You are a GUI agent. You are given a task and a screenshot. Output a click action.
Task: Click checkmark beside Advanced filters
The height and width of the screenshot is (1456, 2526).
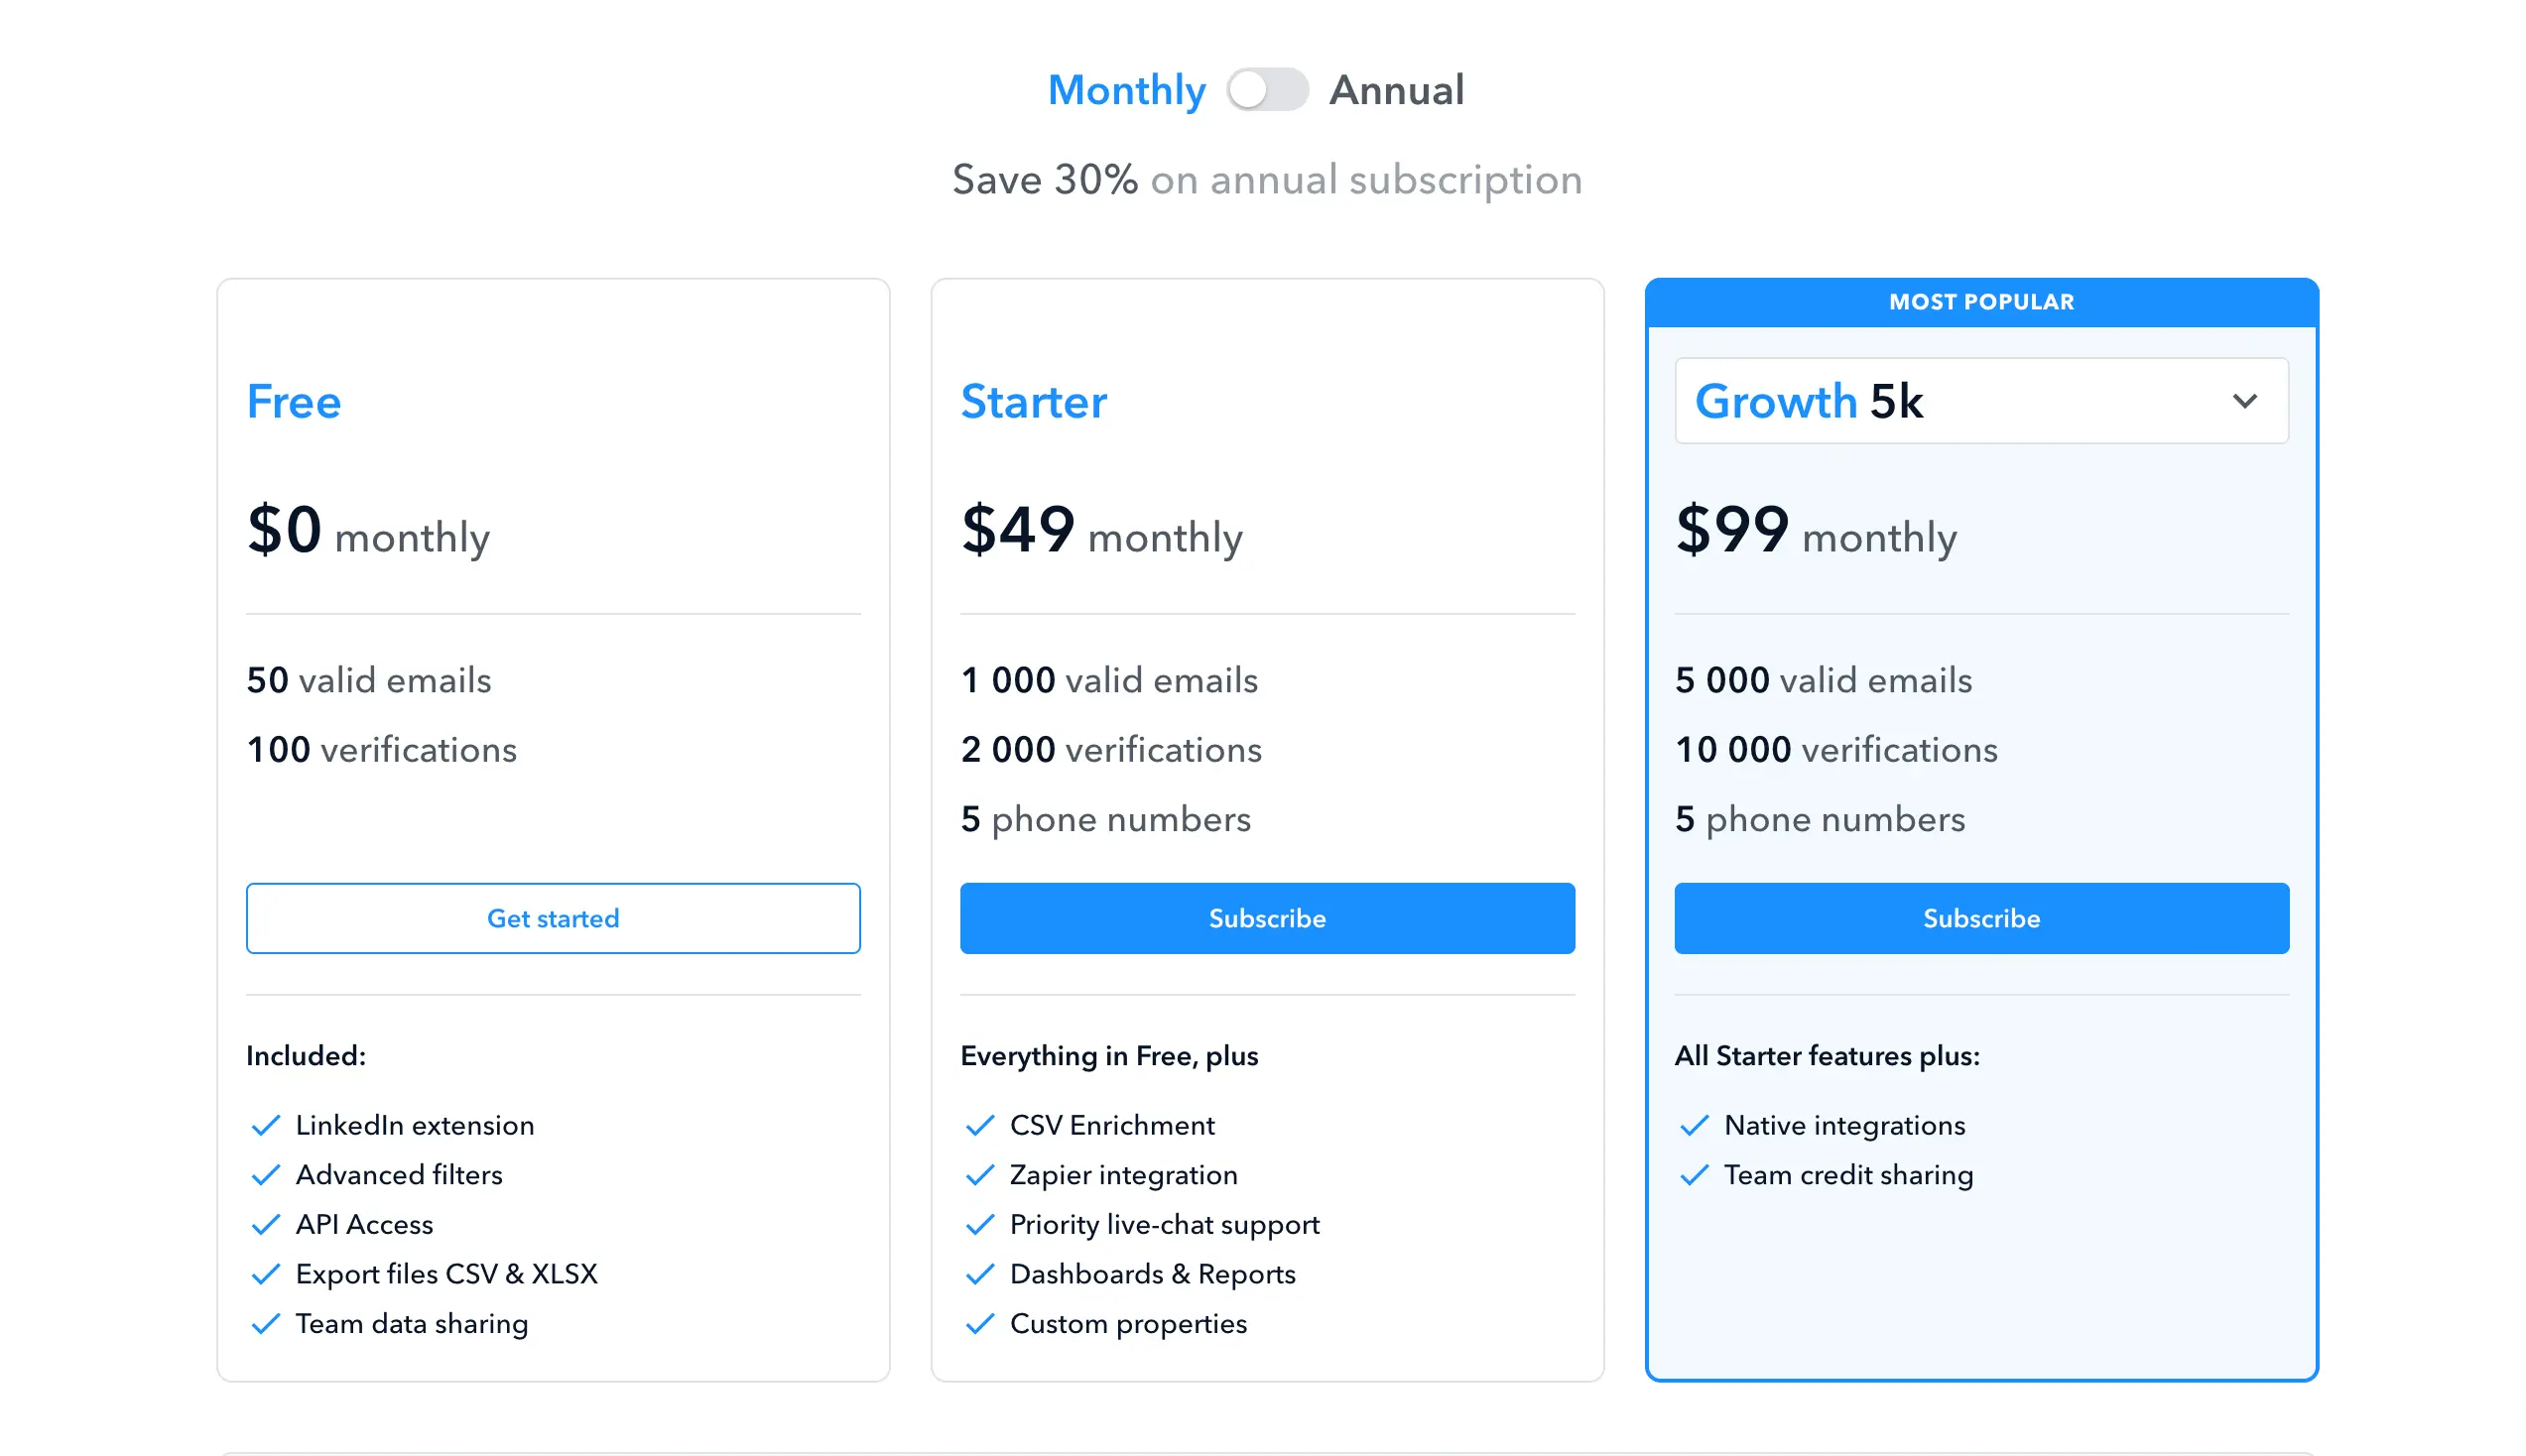click(x=266, y=1175)
